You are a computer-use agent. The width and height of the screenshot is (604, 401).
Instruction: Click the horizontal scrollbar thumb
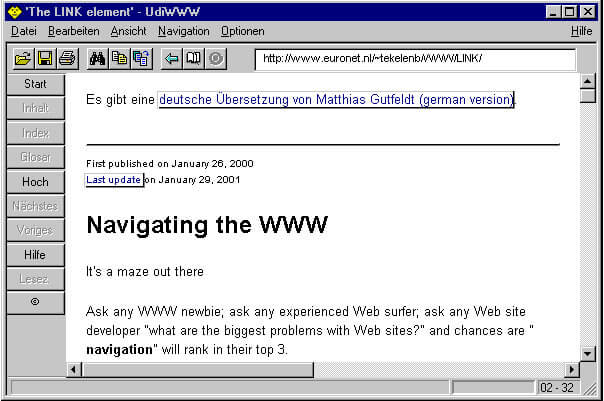[198, 370]
